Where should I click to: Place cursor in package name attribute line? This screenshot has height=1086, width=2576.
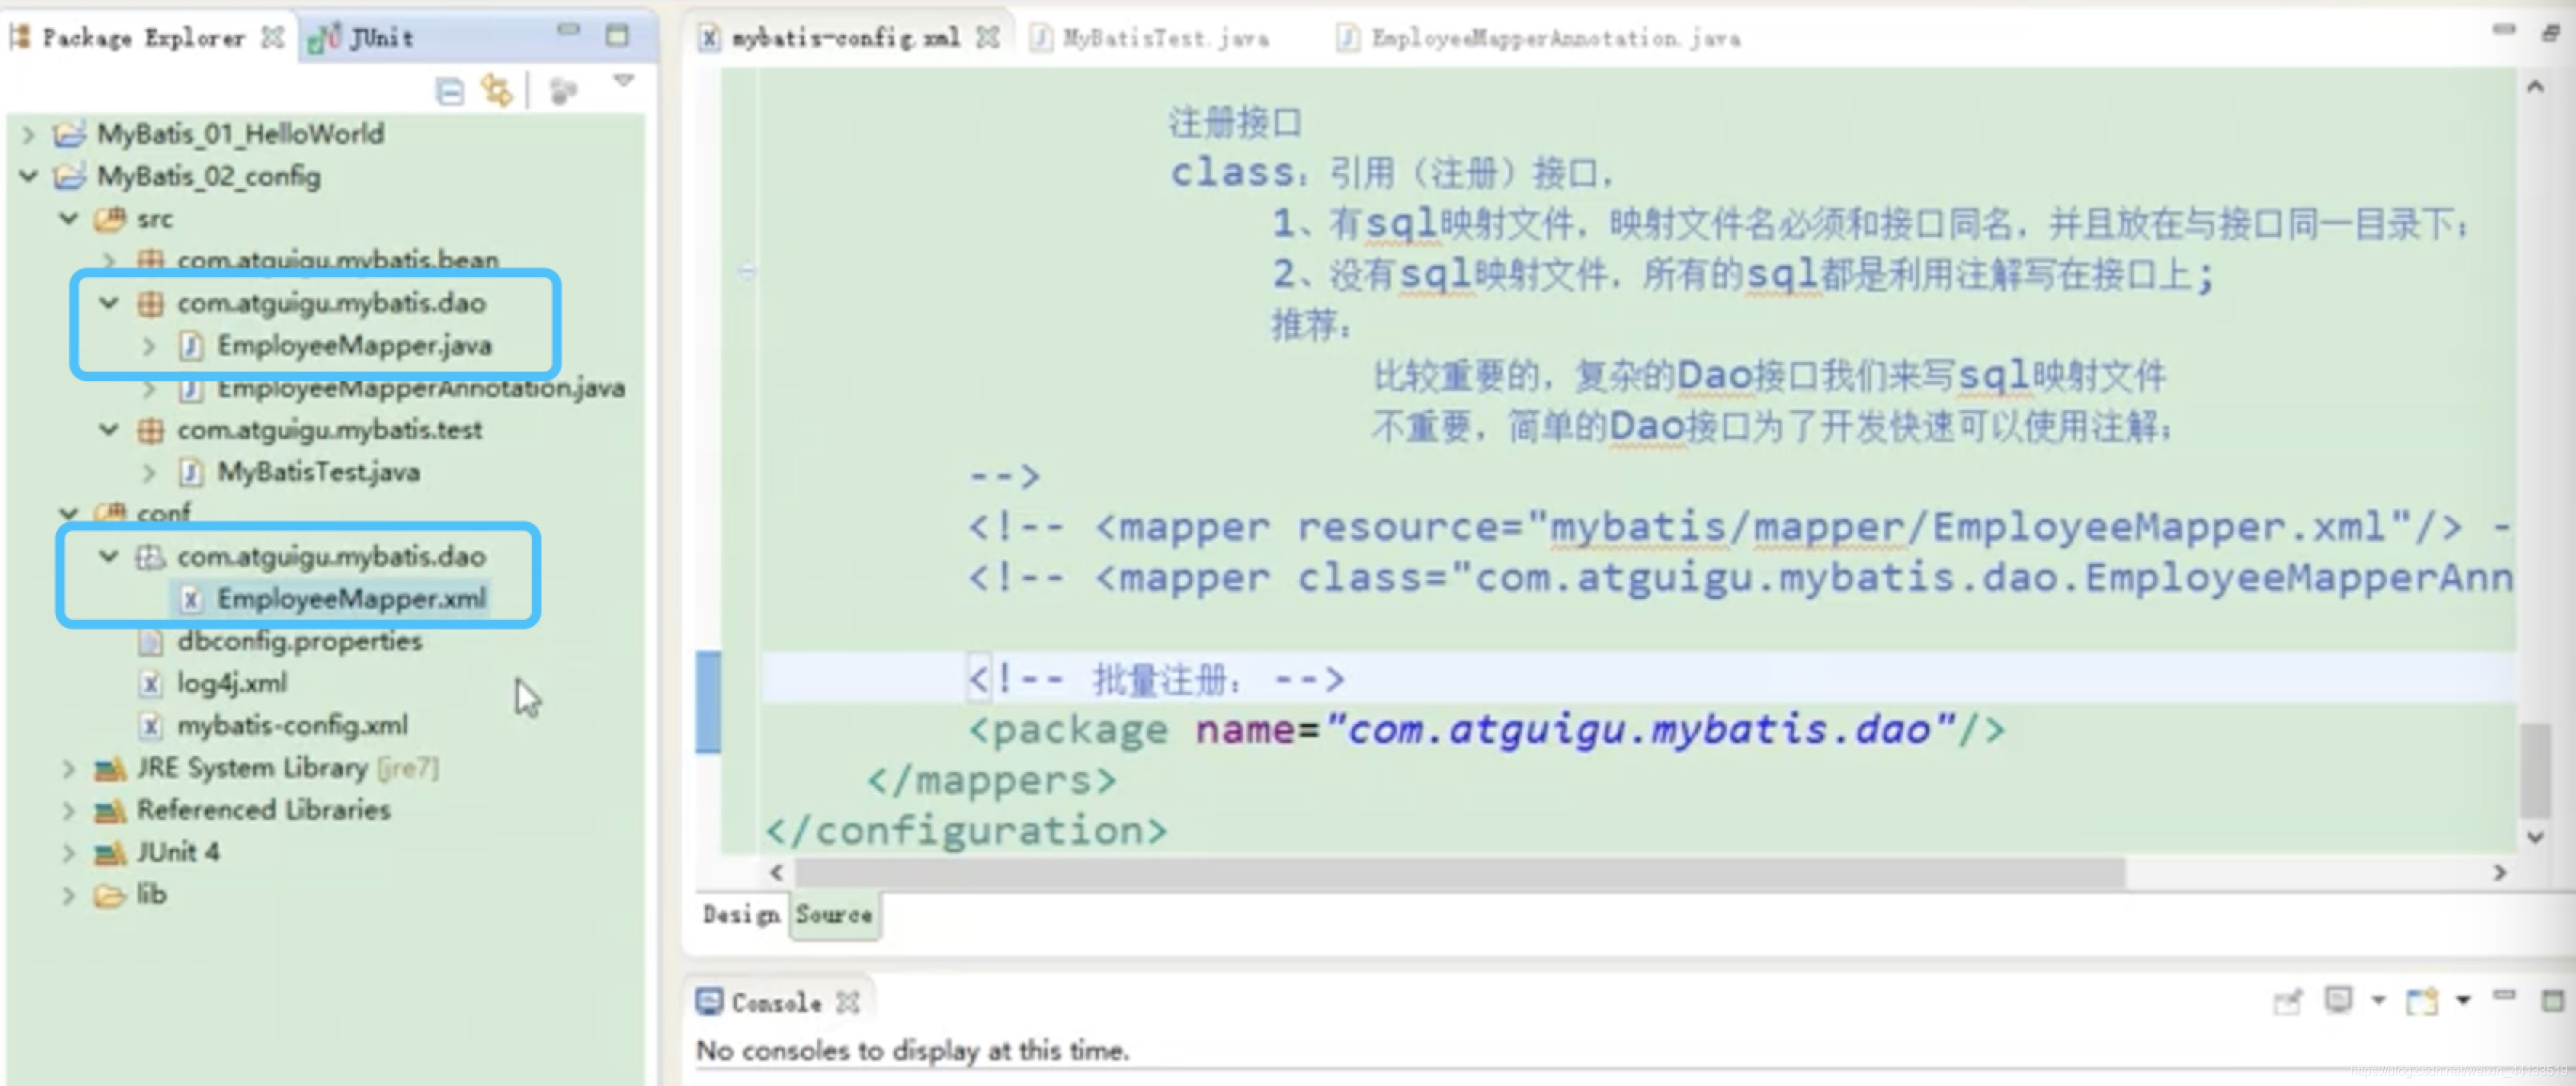pos(1485,730)
